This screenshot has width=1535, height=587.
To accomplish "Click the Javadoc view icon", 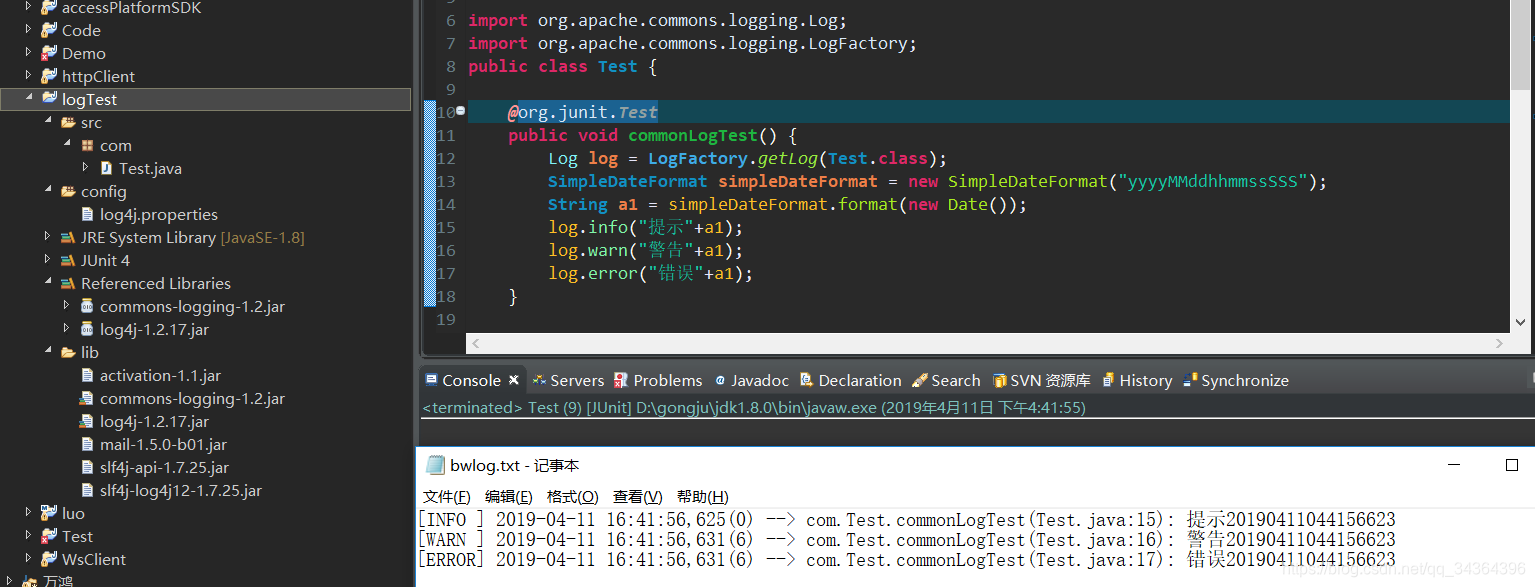I will 720,380.
